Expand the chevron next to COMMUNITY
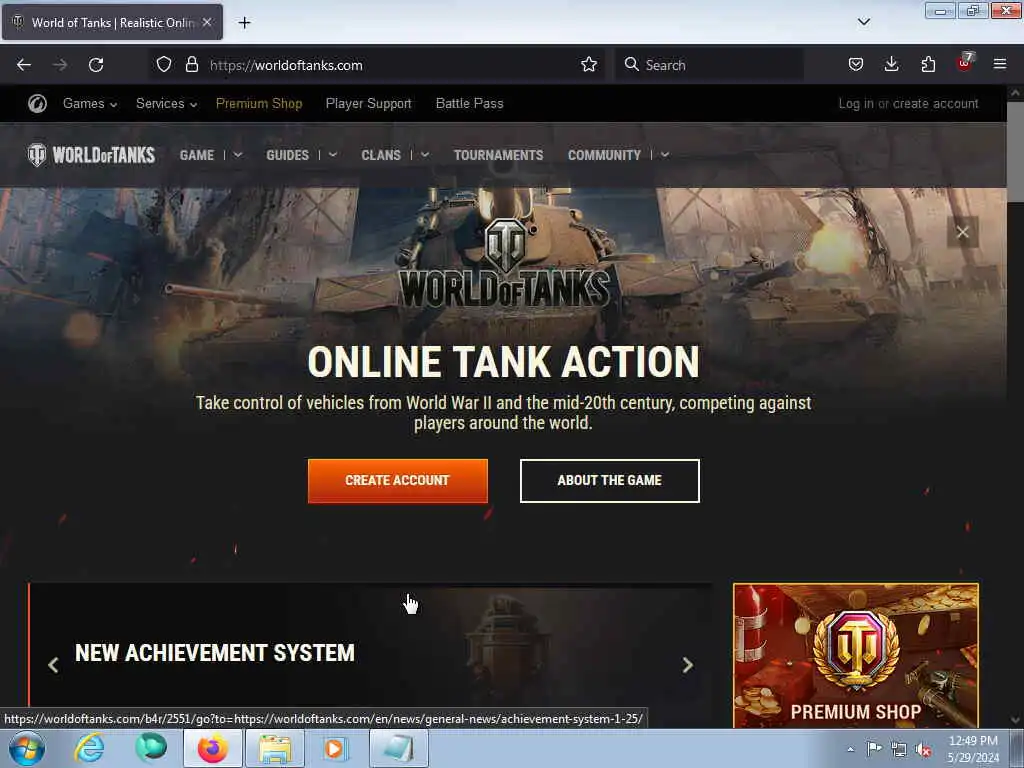Viewport: 1024px width, 768px height. pos(665,155)
